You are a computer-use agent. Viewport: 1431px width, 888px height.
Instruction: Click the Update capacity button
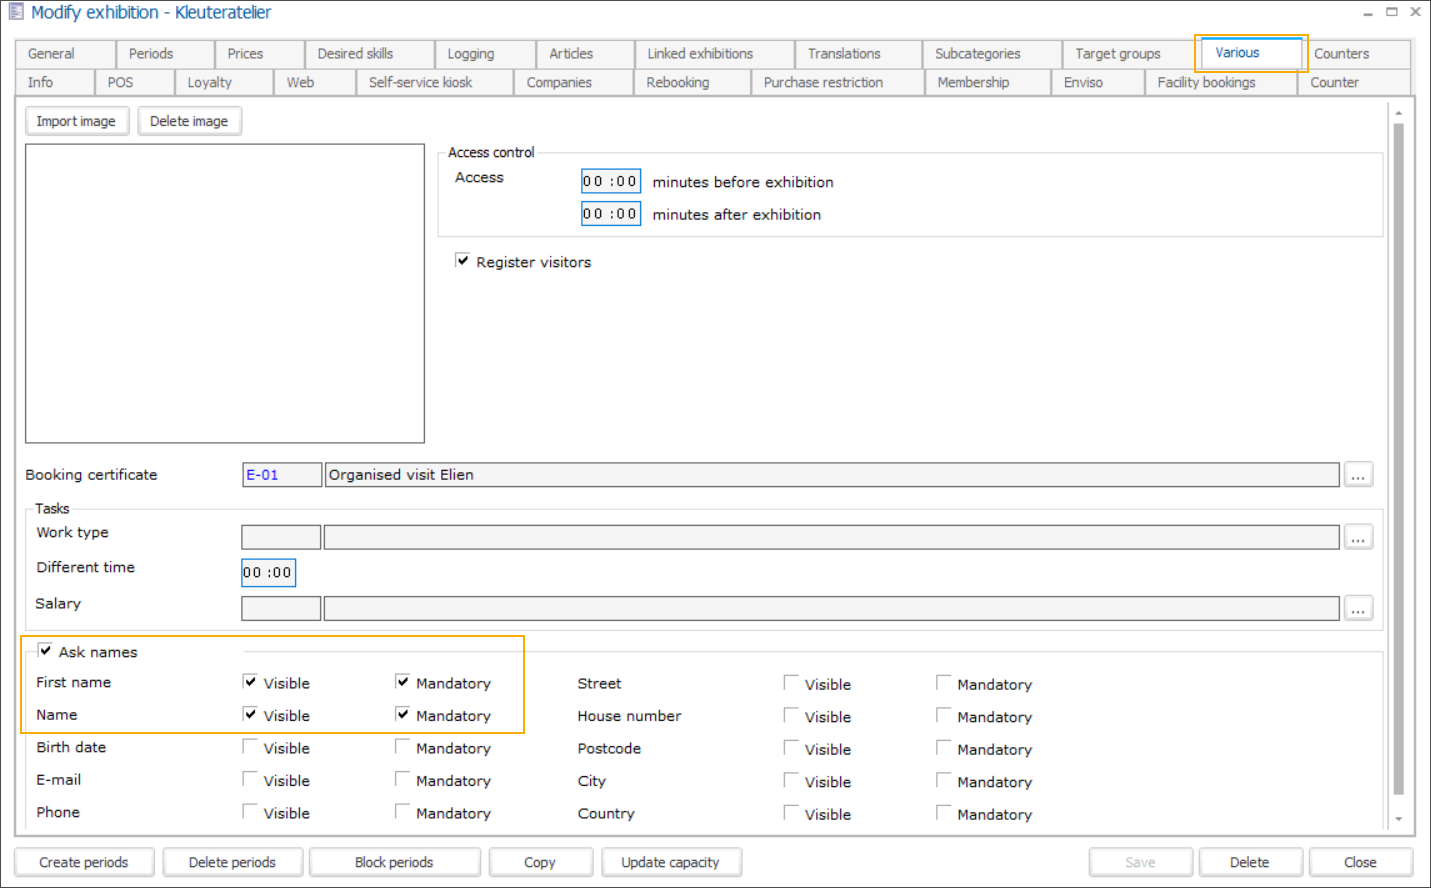[x=670, y=862]
